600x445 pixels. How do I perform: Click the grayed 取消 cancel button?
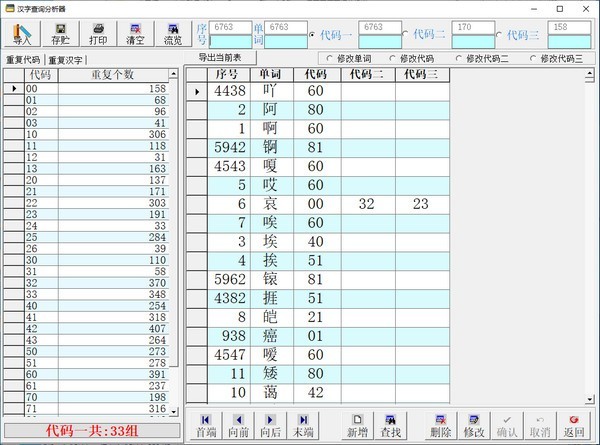[x=540, y=426]
